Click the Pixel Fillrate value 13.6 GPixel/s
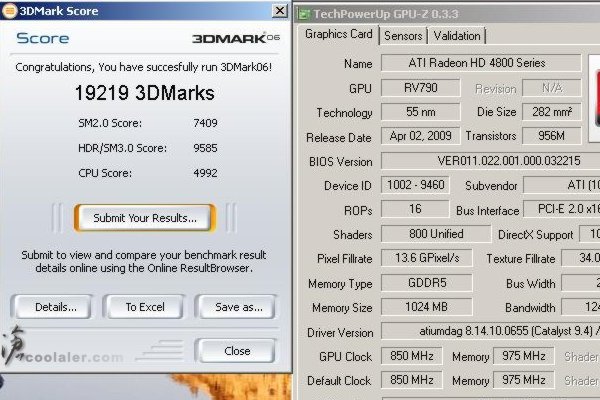This screenshot has width=600, height=400. click(427, 258)
